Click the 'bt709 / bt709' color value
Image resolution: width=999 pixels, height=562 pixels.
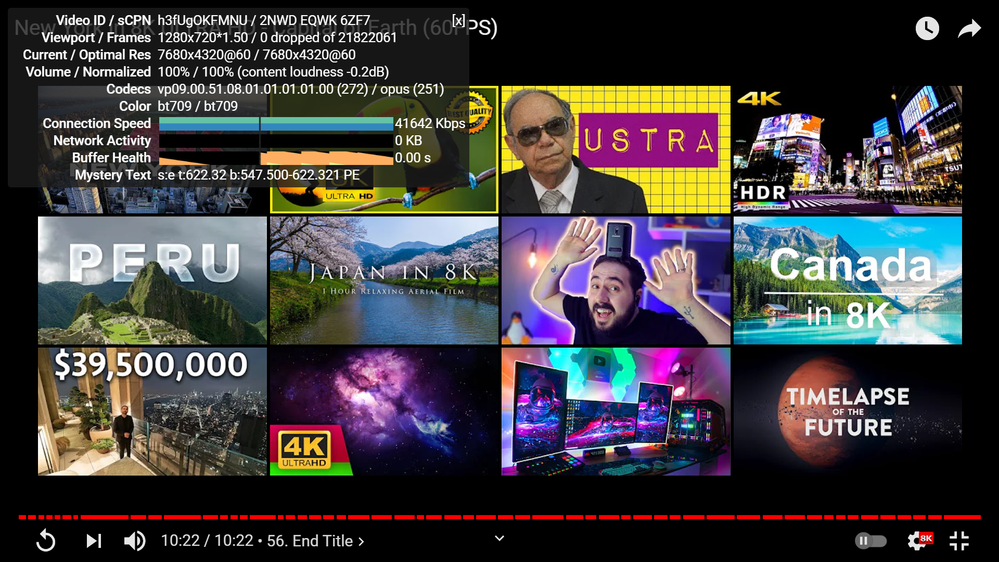(x=198, y=106)
